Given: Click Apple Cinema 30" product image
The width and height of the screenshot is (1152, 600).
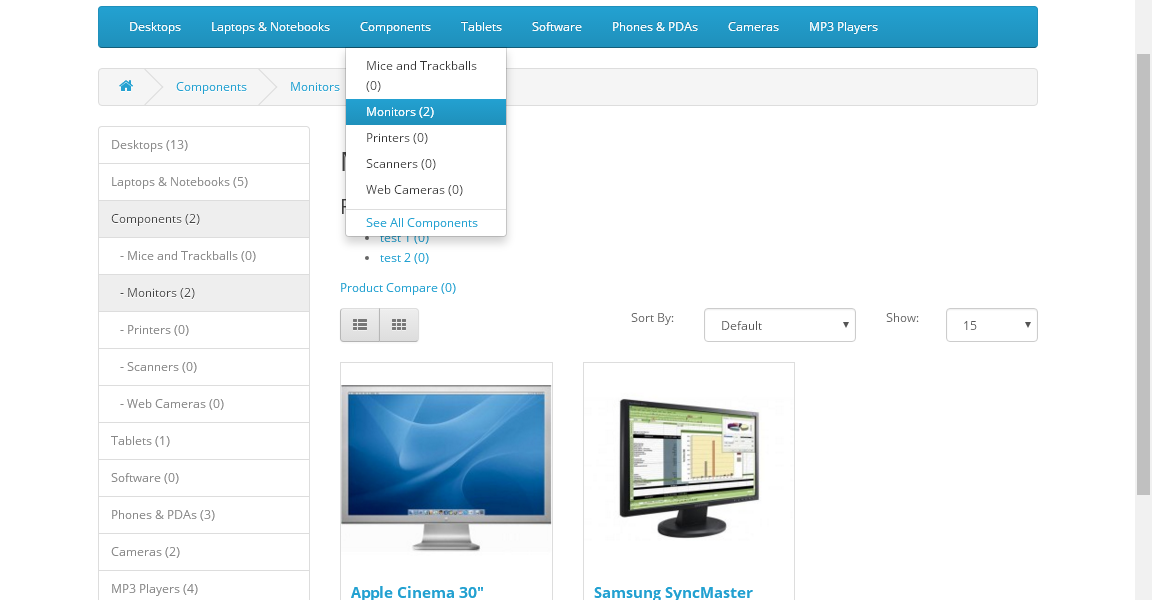Looking at the screenshot, I should point(446,468).
